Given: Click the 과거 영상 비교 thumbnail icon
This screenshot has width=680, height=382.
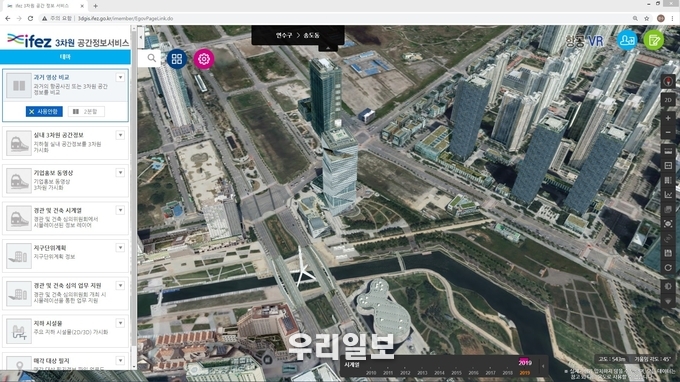Looking at the screenshot, I should (19, 86).
